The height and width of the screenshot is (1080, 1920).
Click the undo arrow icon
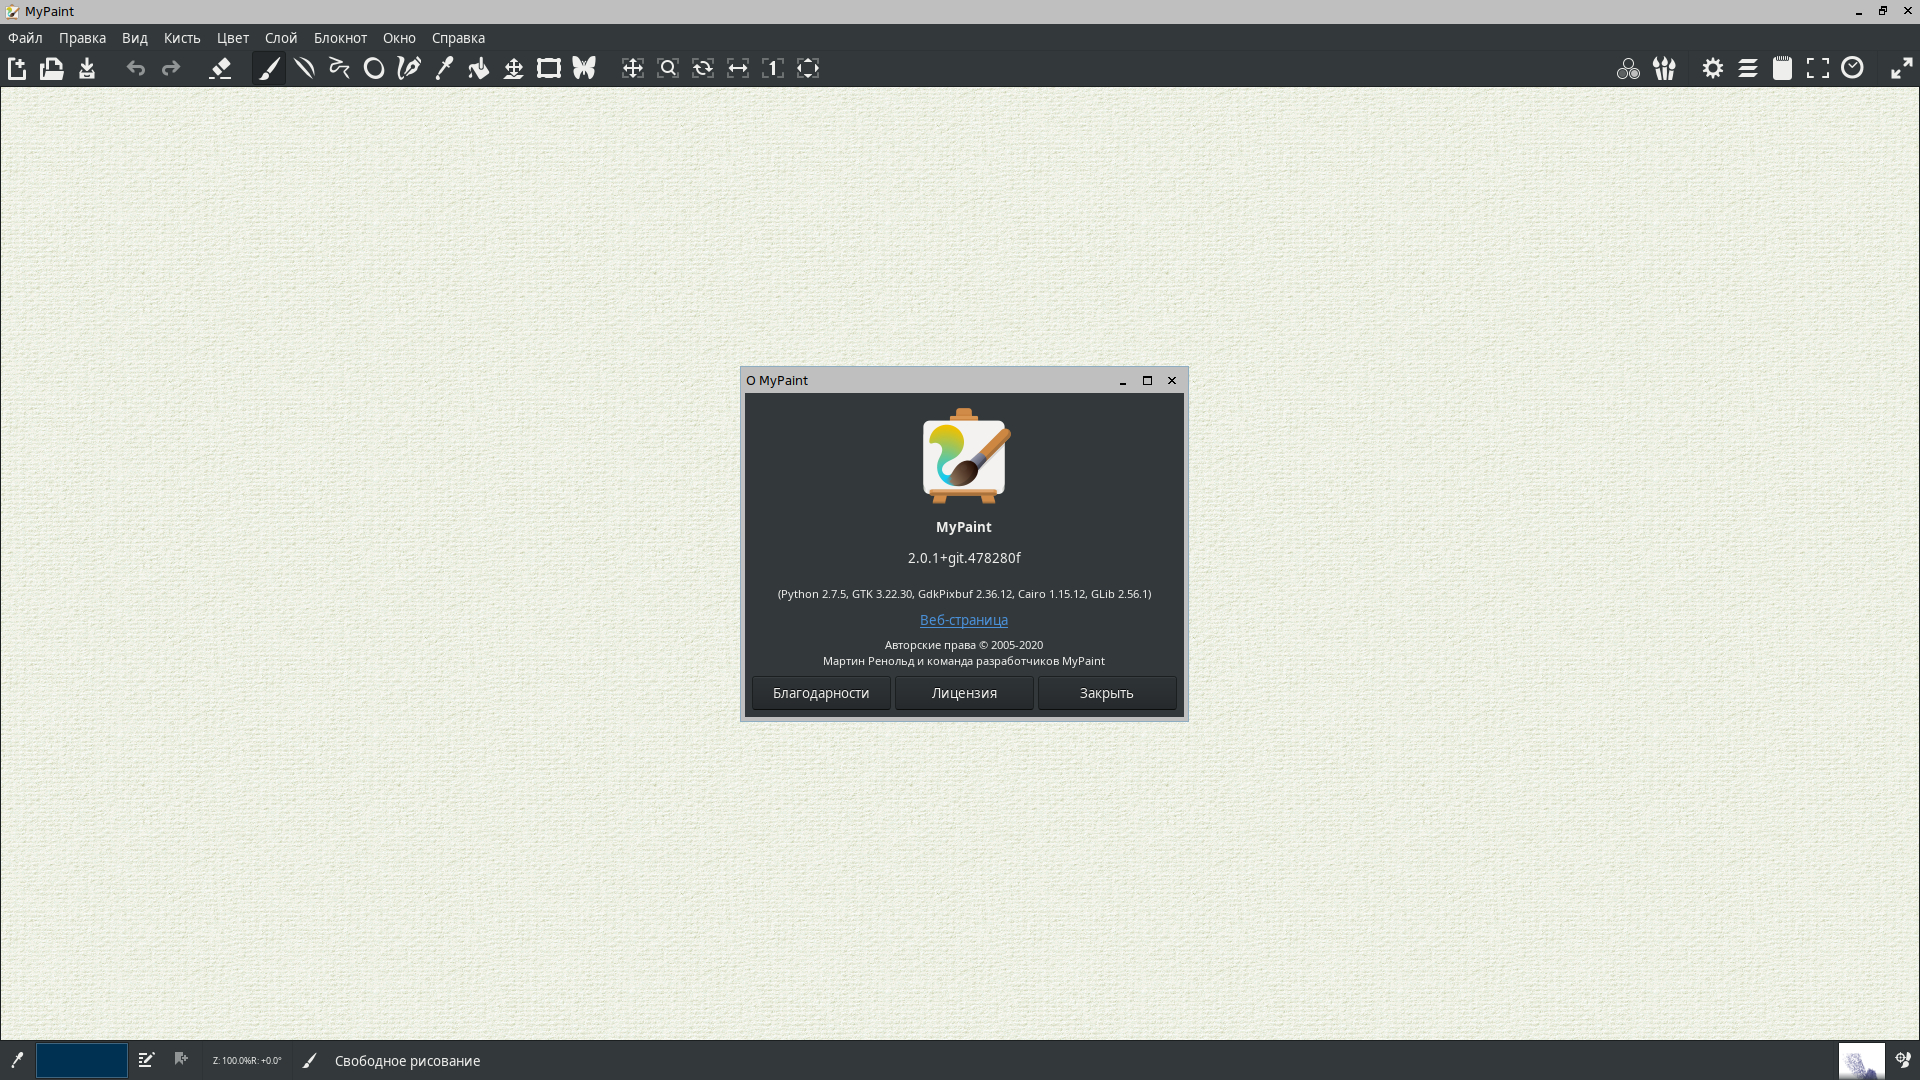click(136, 68)
